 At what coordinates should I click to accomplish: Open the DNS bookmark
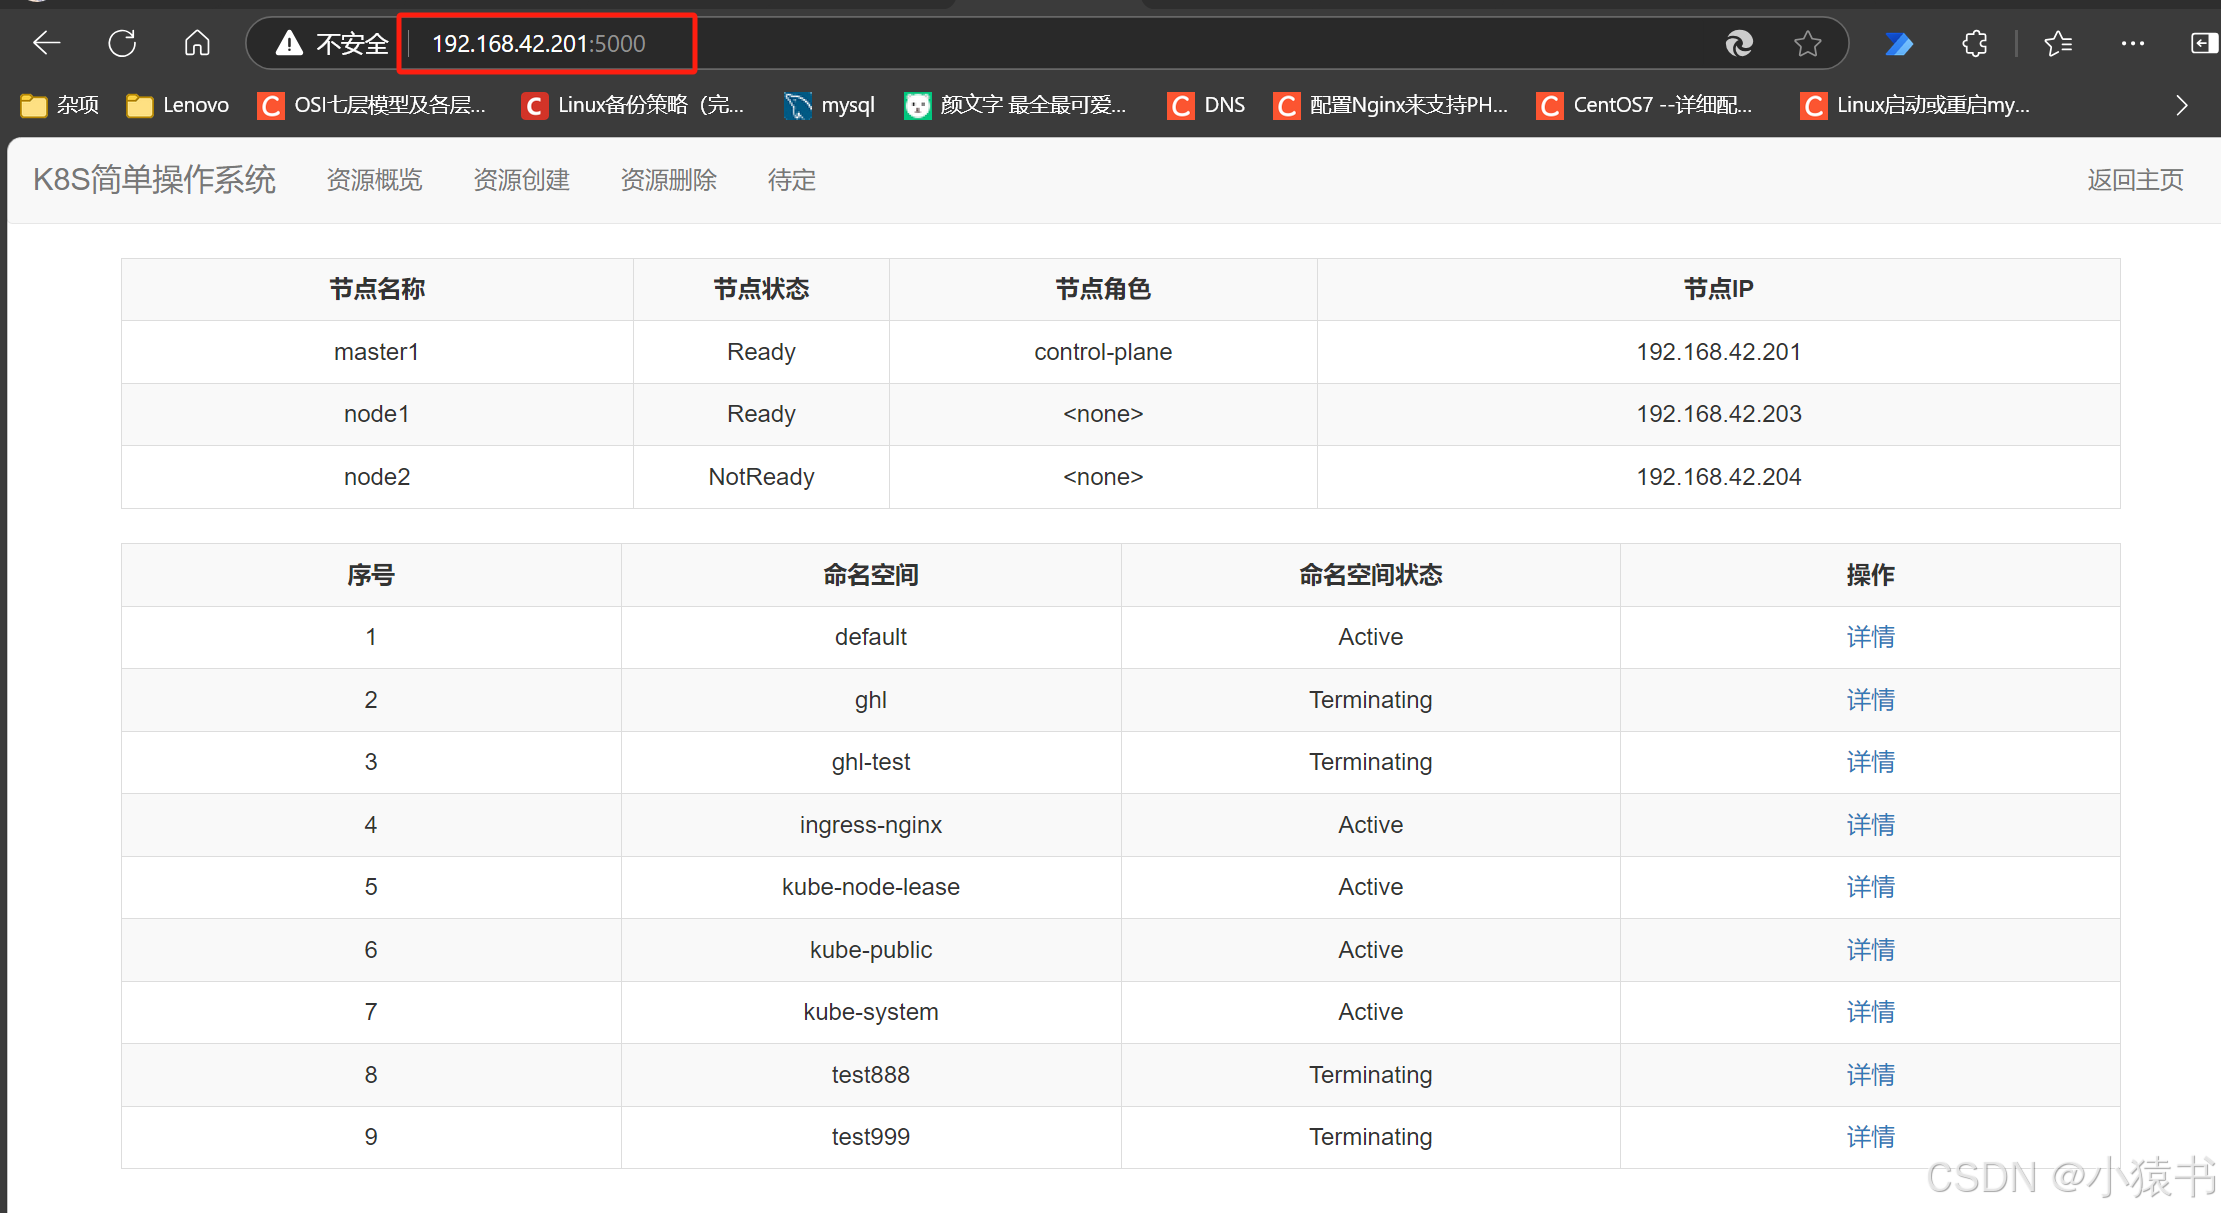click(1207, 105)
